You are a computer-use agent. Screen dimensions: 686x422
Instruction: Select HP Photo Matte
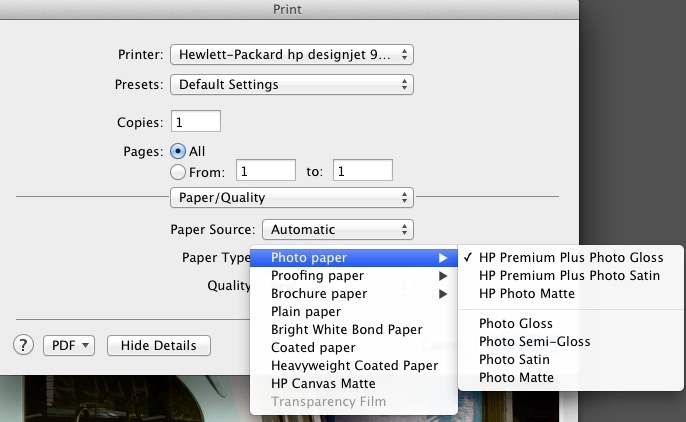571,293
